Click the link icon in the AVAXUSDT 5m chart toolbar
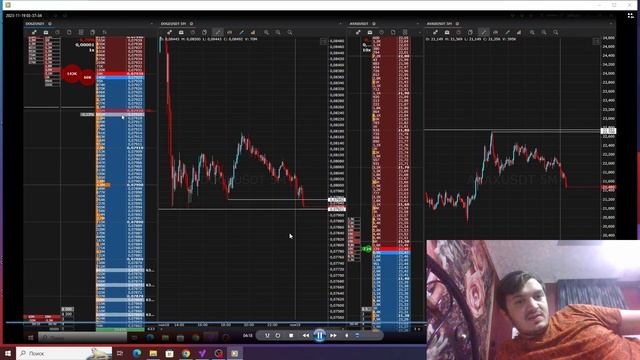Viewport: 640px width, 360px height. coord(435,32)
